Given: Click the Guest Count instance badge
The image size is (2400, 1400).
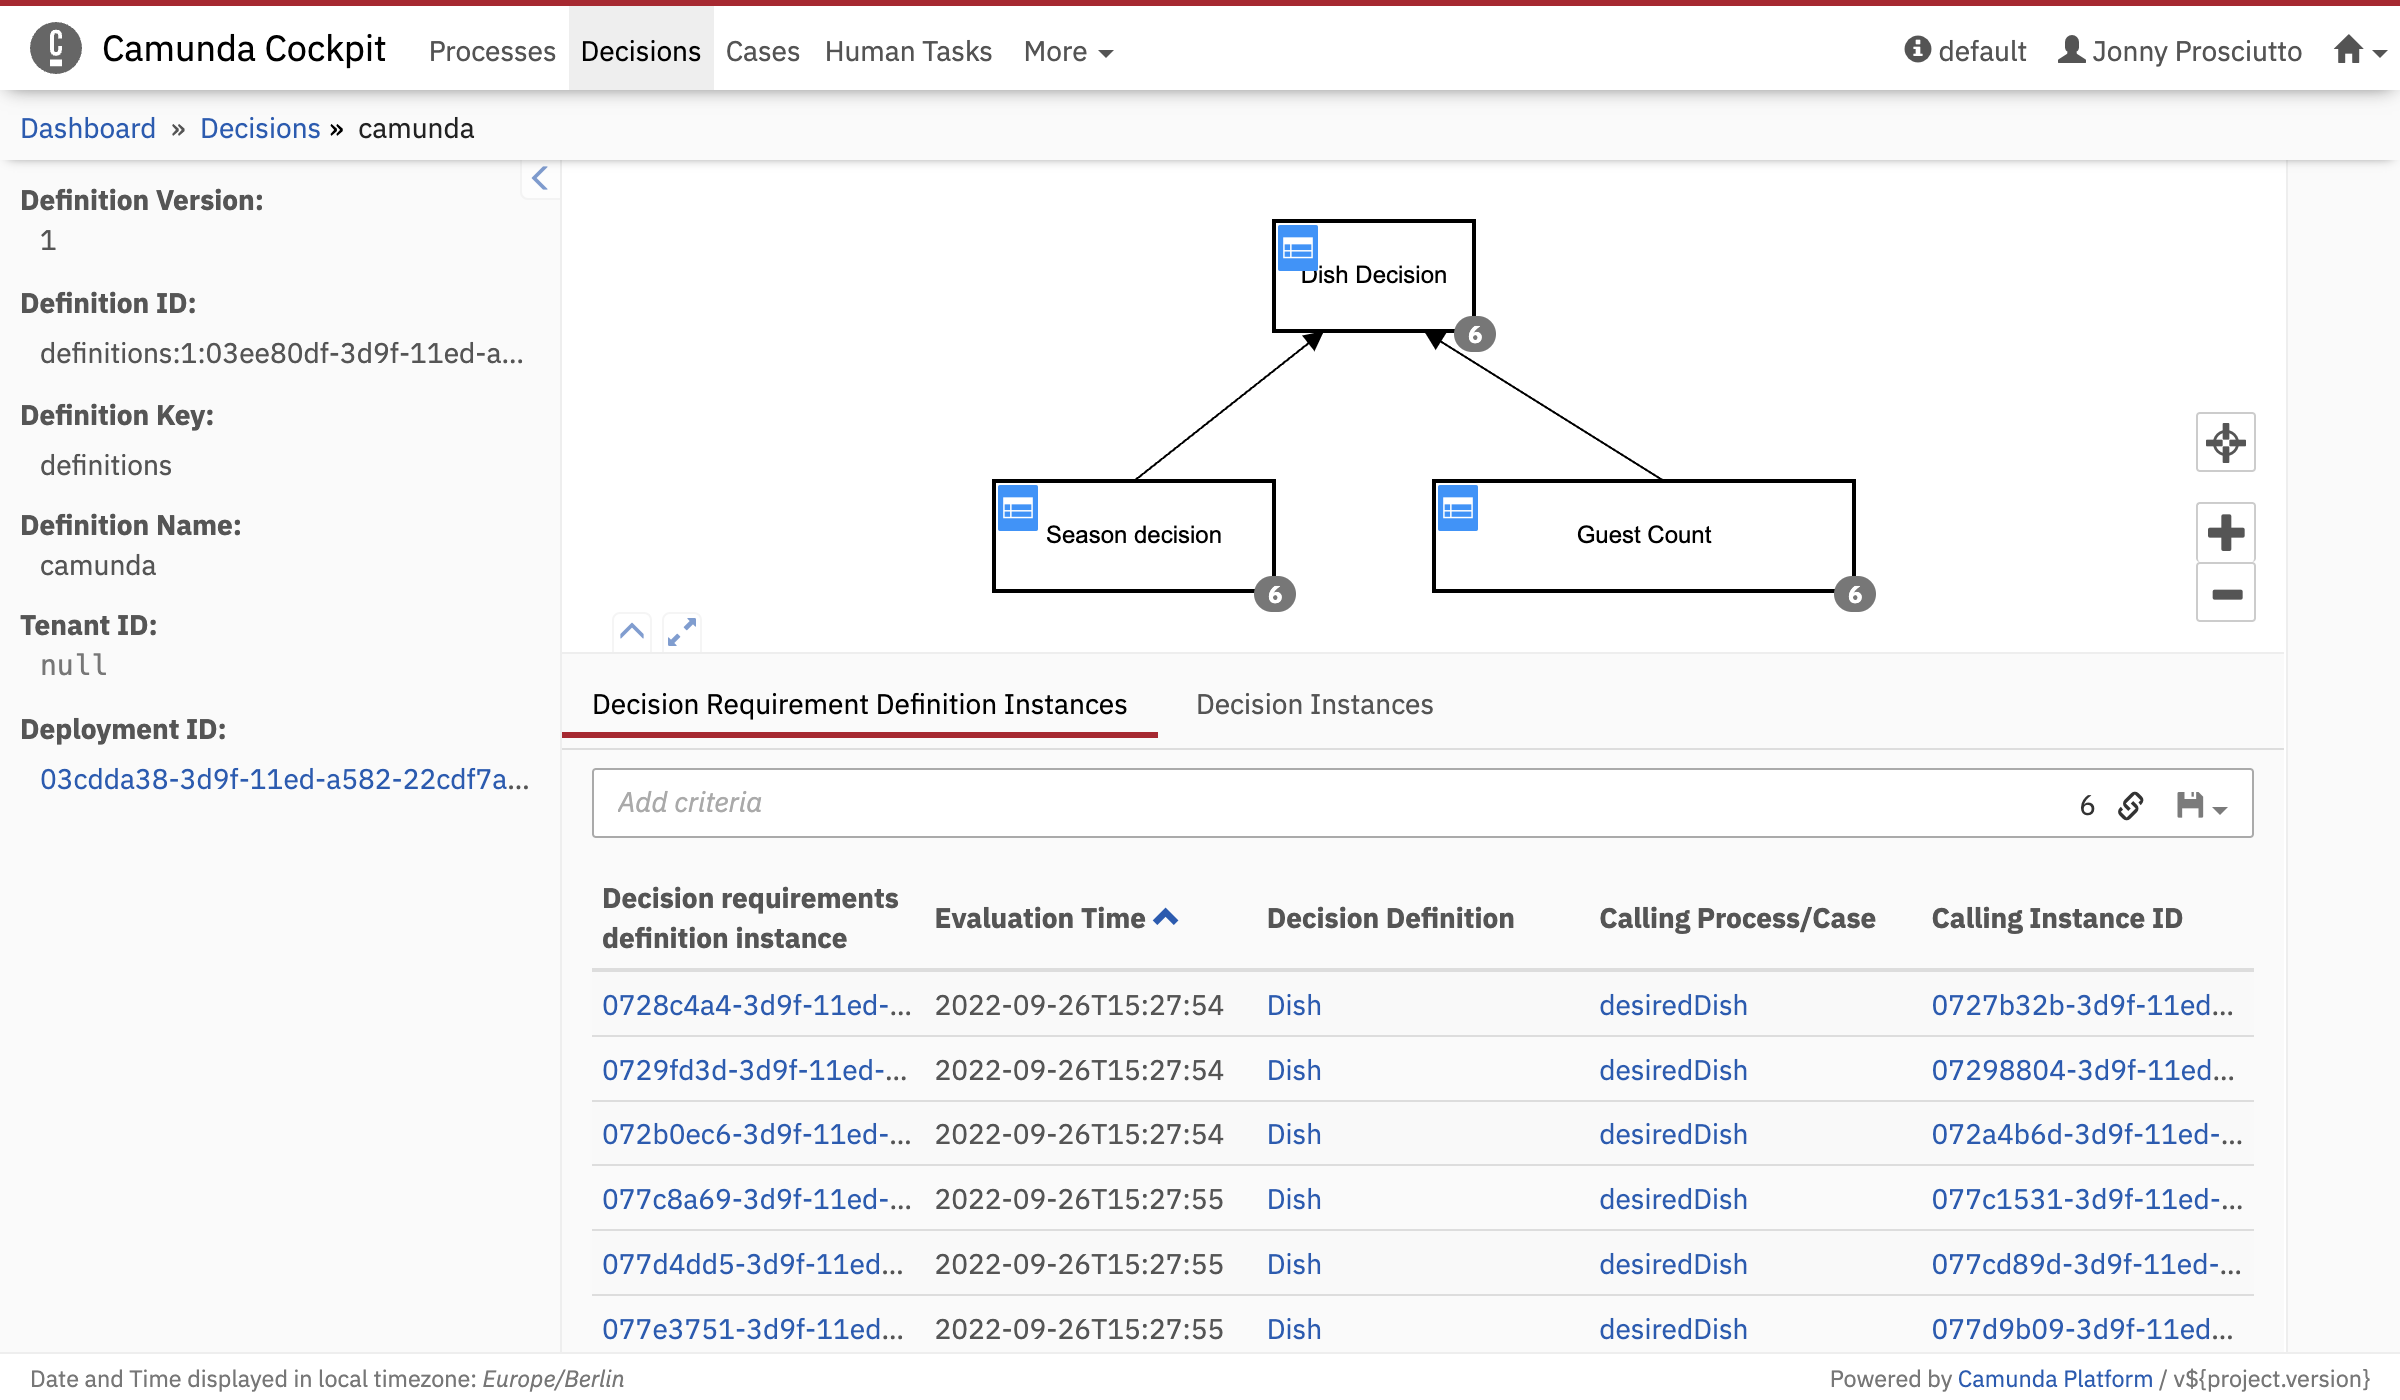Looking at the screenshot, I should coord(1855,594).
